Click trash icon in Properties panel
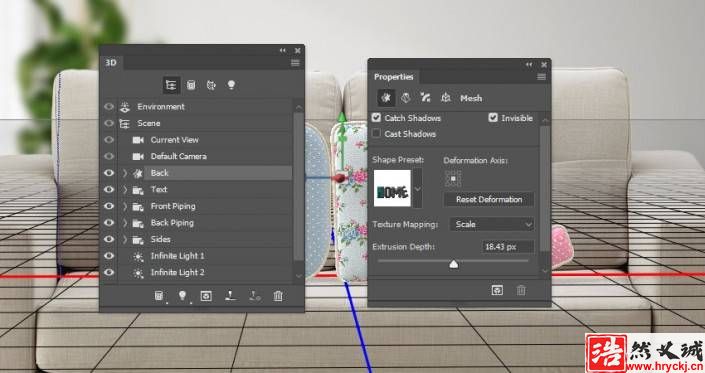The height and width of the screenshot is (373, 705). (521, 290)
